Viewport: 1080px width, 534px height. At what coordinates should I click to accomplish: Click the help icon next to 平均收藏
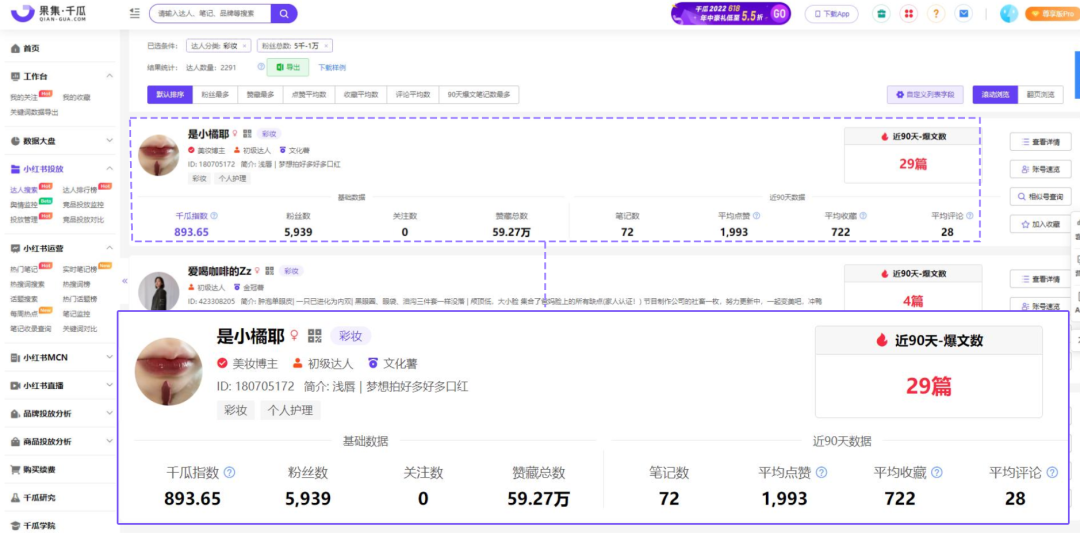click(x=863, y=216)
